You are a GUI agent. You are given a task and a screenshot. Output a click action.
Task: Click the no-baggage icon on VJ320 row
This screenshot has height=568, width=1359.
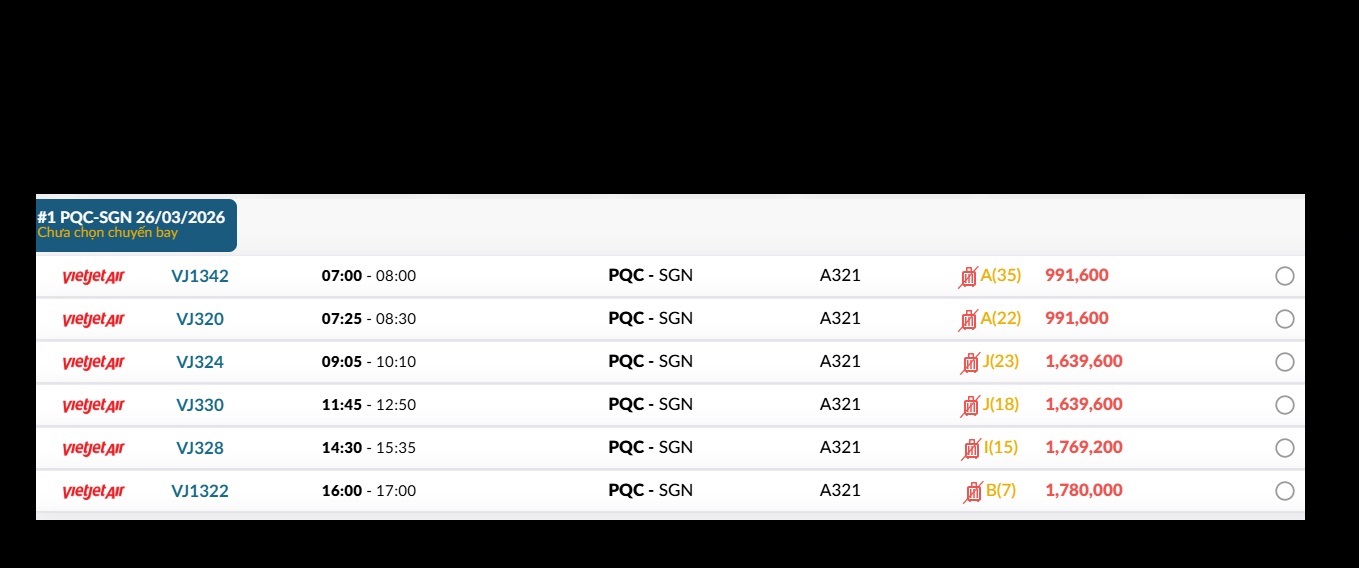click(x=968, y=320)
